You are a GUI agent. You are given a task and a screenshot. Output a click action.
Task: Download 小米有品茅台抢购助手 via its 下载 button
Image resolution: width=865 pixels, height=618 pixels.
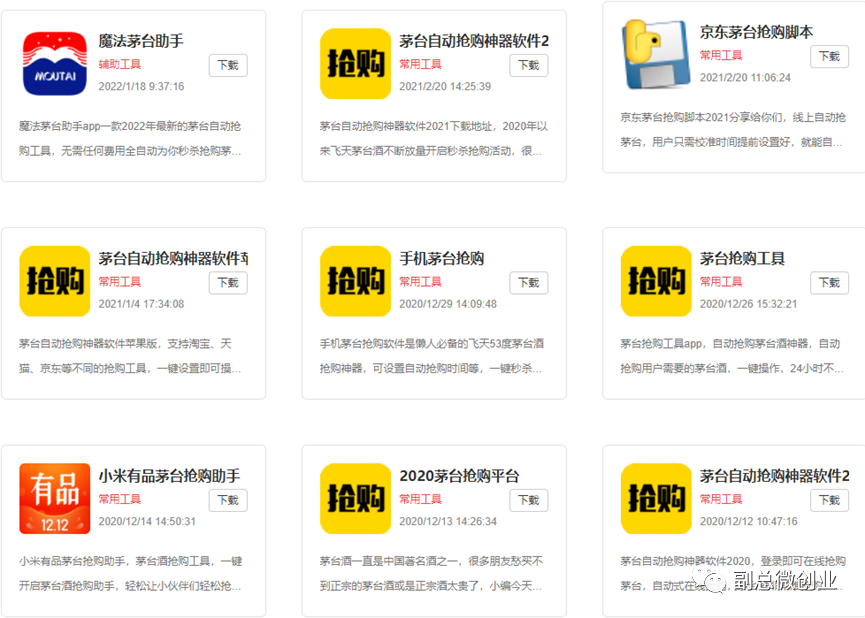(228, 500)
